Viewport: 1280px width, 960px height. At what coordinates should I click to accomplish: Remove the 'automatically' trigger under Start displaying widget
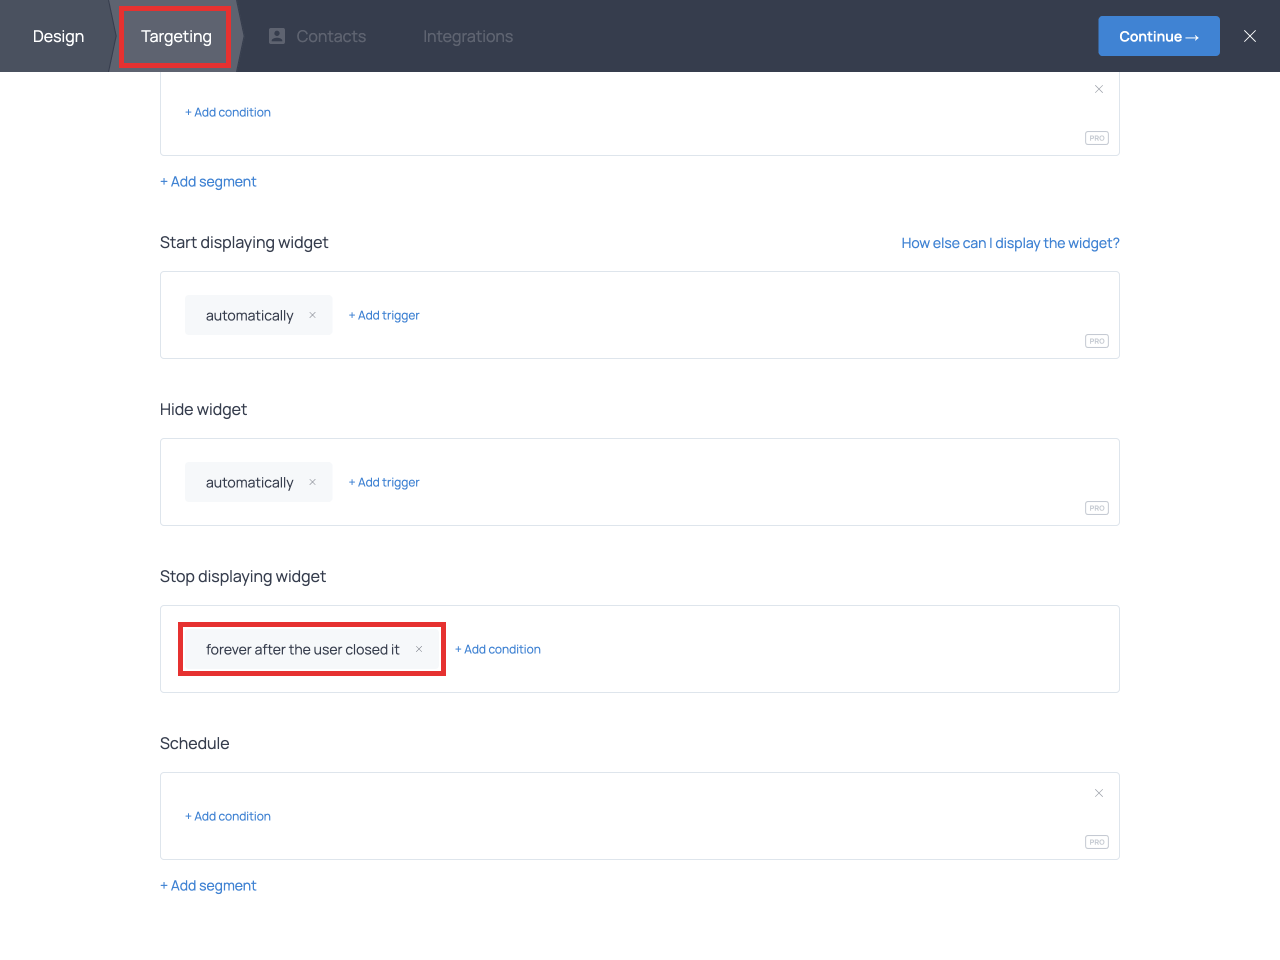(x=312, y=315)
